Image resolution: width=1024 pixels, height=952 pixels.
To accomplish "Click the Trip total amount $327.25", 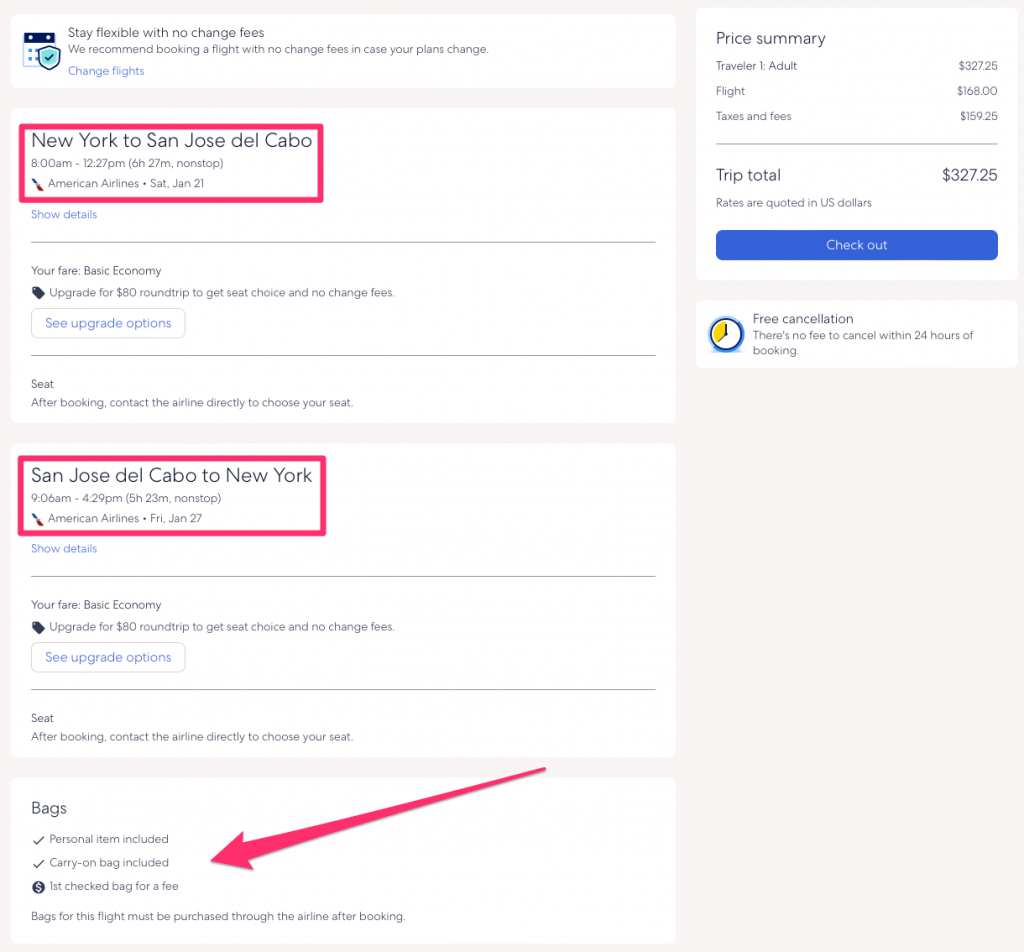I will [x=969, y=175].
